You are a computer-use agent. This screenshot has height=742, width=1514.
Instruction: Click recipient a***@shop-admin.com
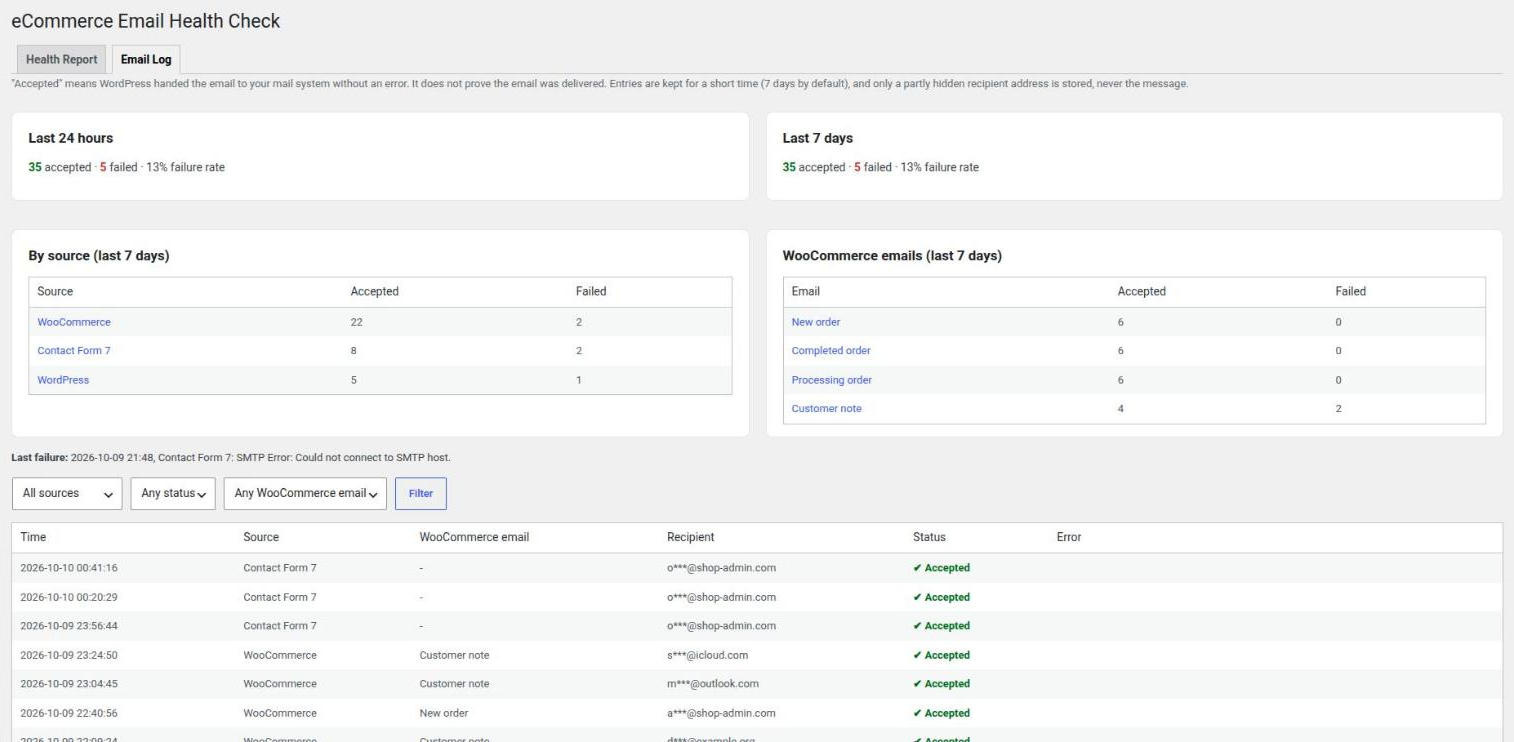721,713
